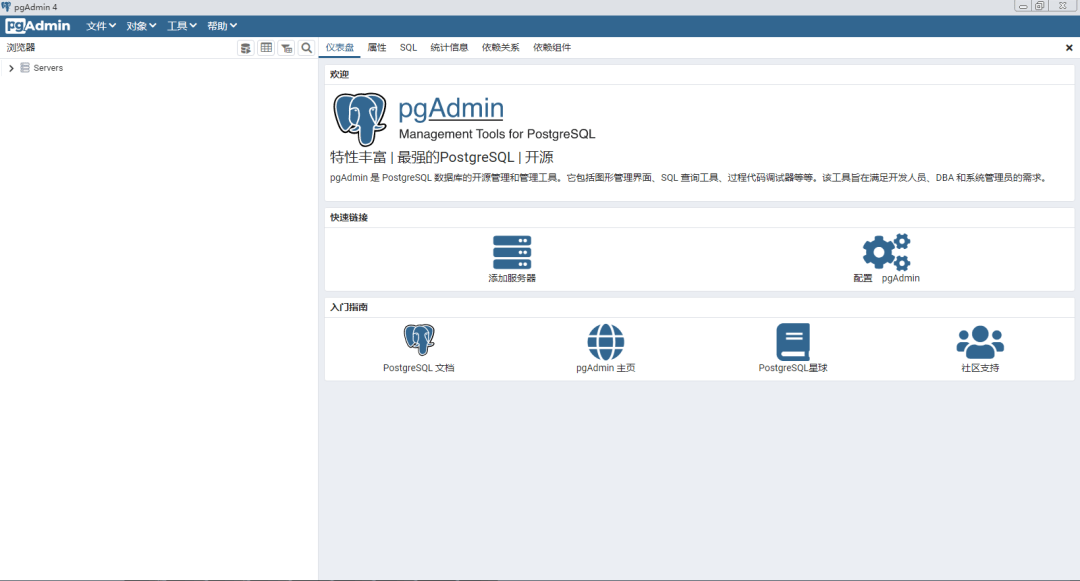Click 'Management Tools for PostgreSQL' subtitle
1080x581 pixels.
[497, 134]
